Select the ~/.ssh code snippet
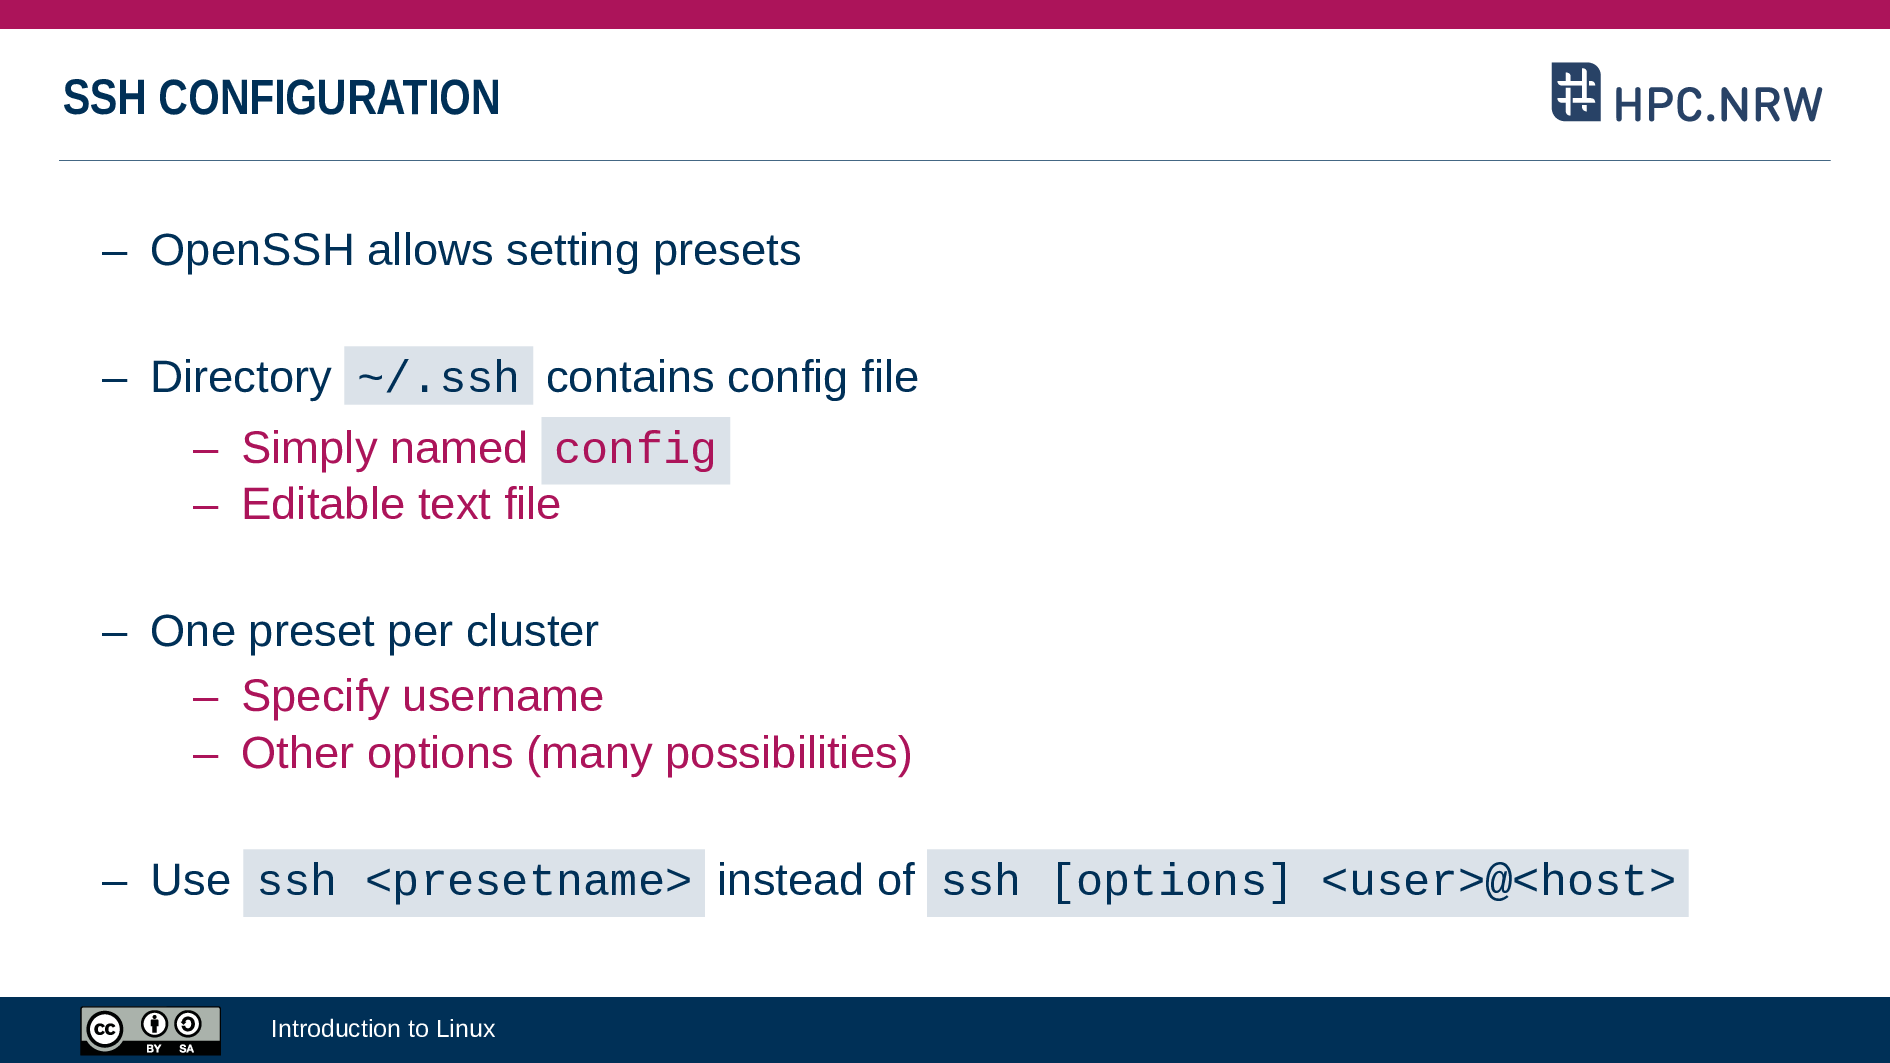Image resolution: width=1890 pixels, height=1063 pixels. 438,377
